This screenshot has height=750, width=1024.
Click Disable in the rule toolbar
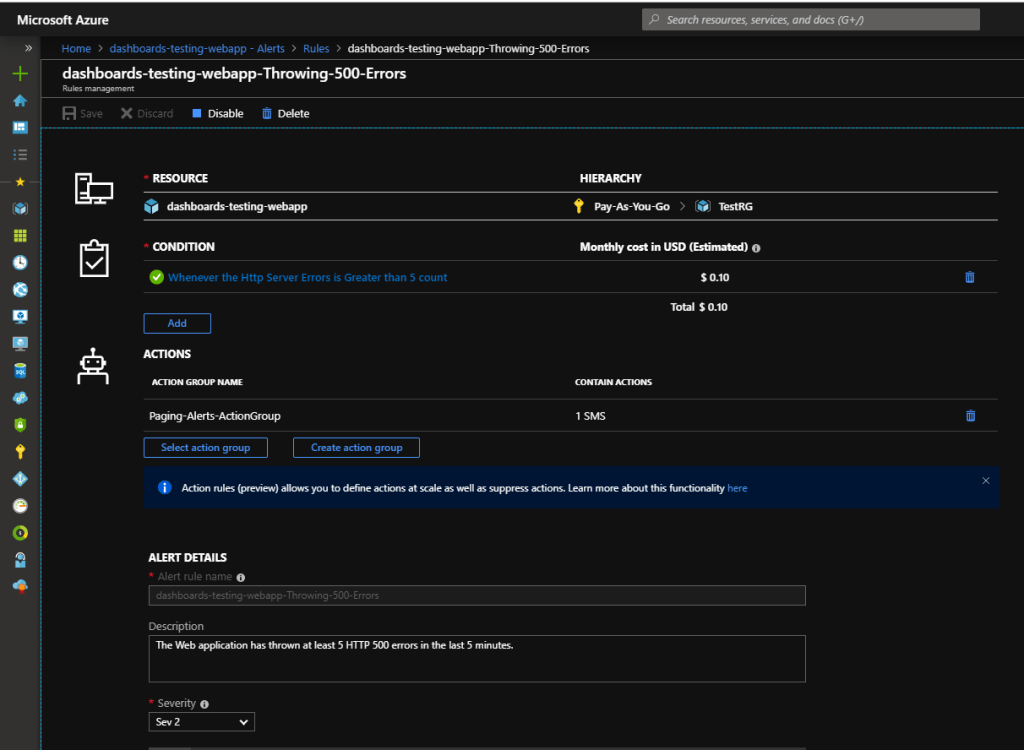point(217,114)
